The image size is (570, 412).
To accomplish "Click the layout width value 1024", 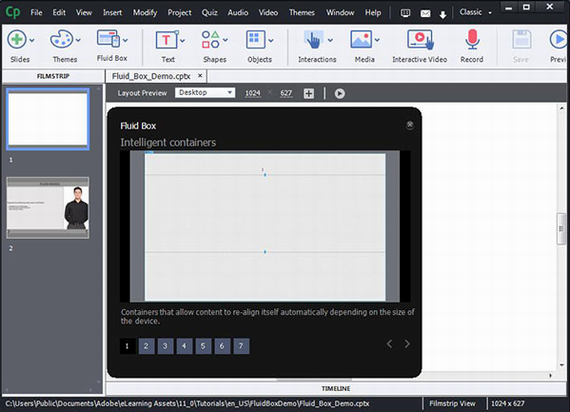I will [253, 93].
